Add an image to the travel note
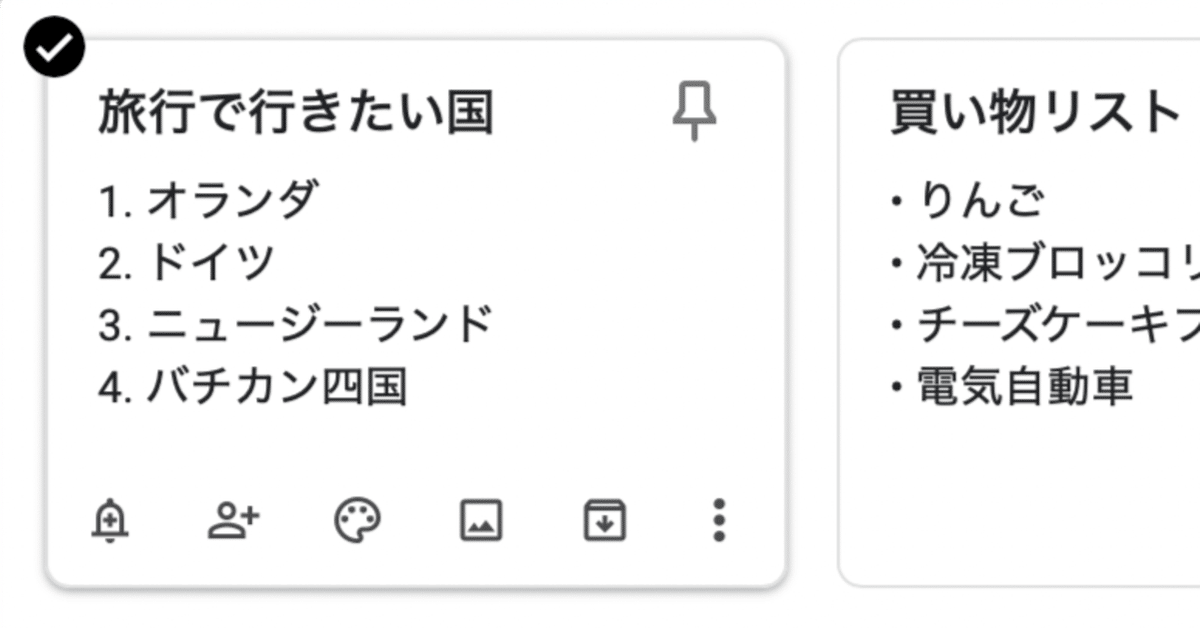The image size is (1200, 628). click(x=482, y=518)
